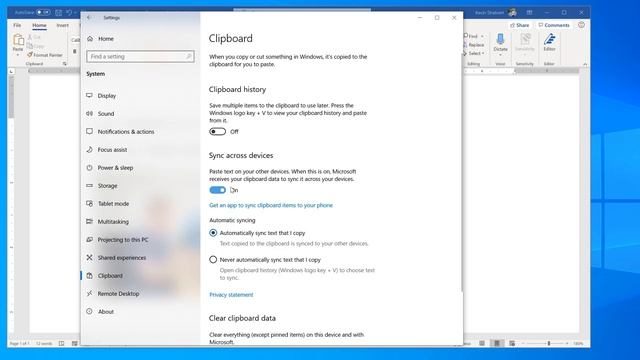The height and width of the screenshot is (360, 640).
Task: Open Clipboard pane launcher in Word ribbon
Action: coord(64,64)
